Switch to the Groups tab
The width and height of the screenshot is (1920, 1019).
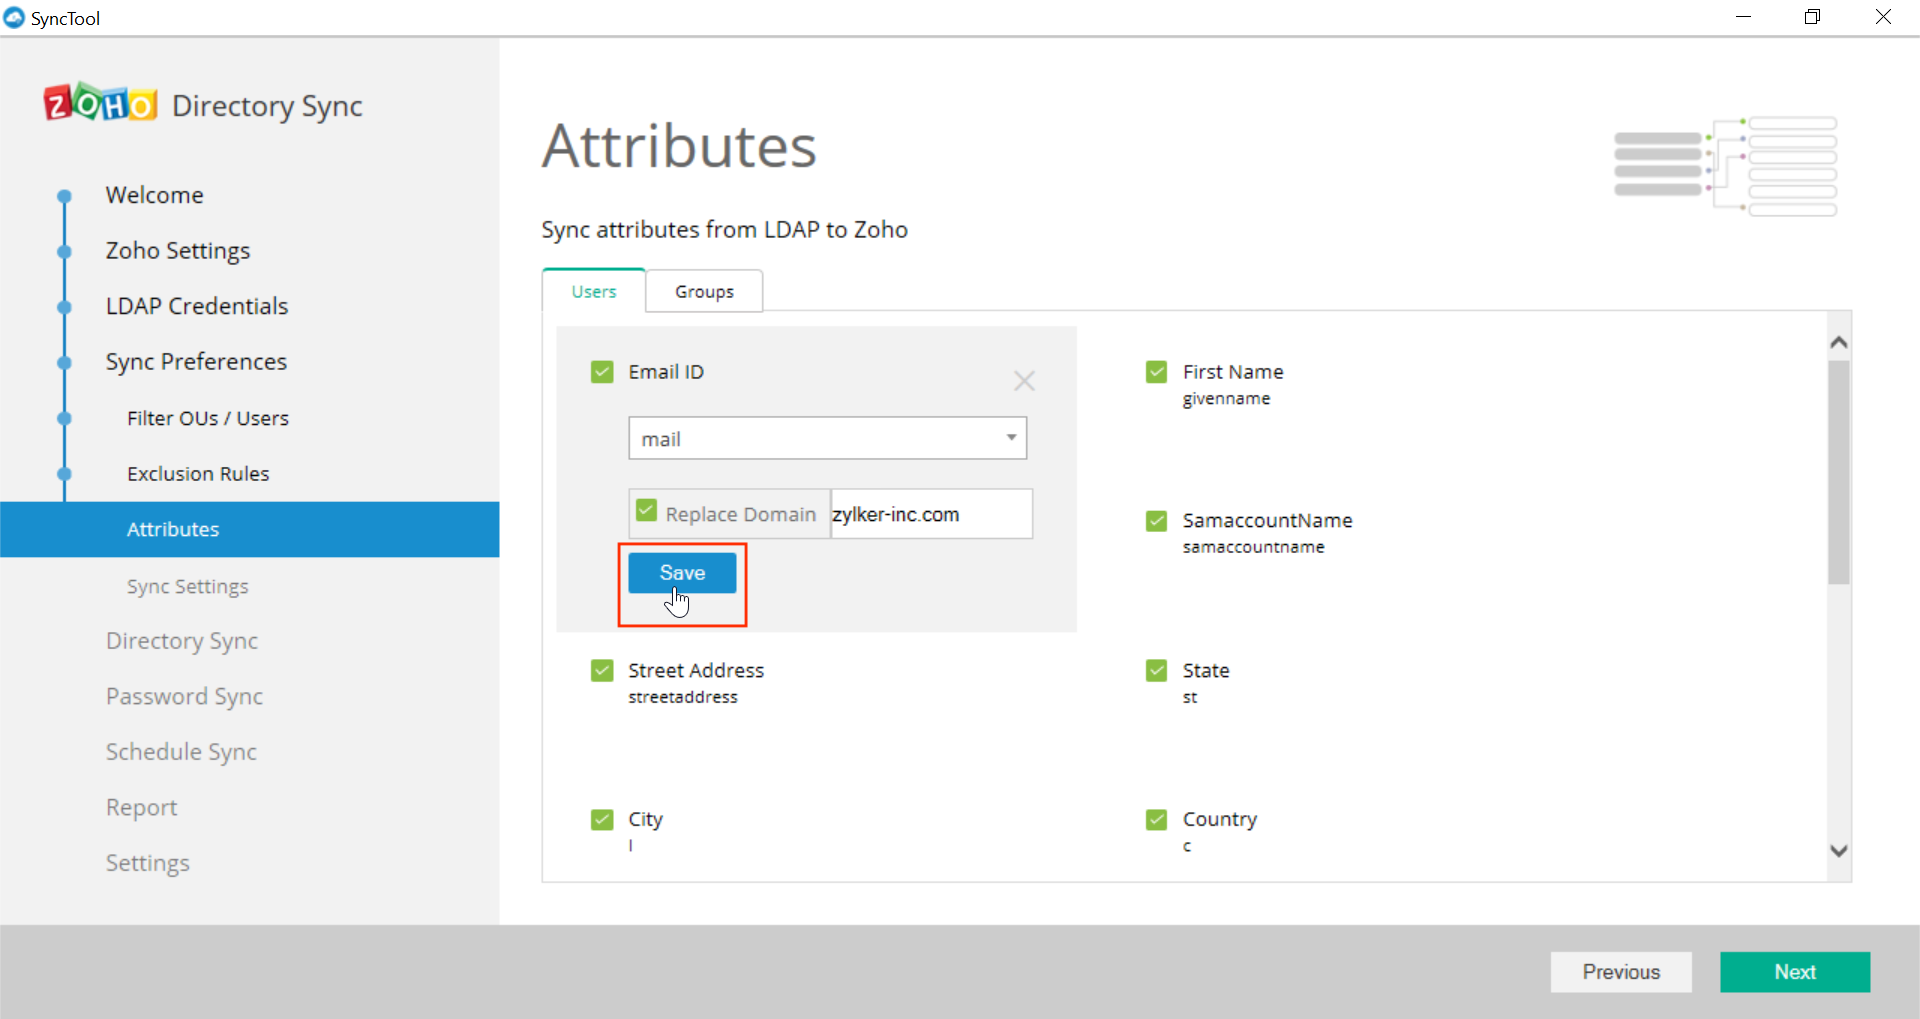coord(704,291)
